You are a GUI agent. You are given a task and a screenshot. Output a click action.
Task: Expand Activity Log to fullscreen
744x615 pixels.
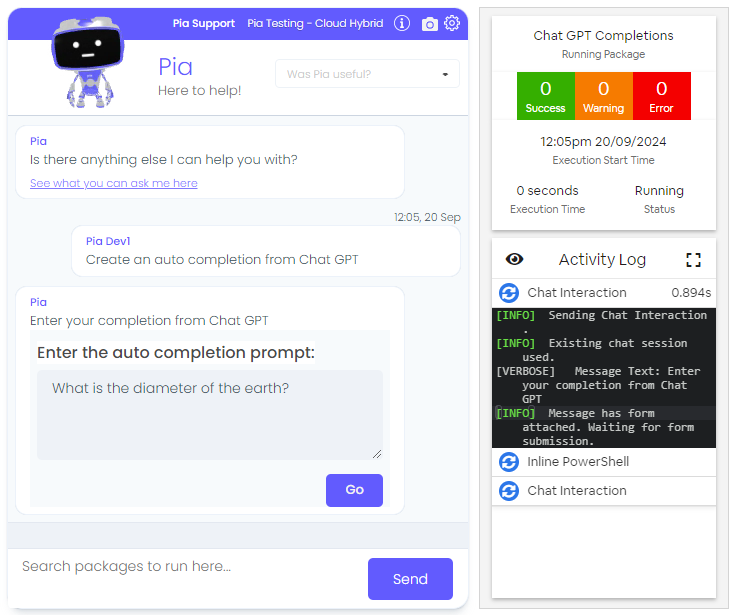tap(693, 260)
